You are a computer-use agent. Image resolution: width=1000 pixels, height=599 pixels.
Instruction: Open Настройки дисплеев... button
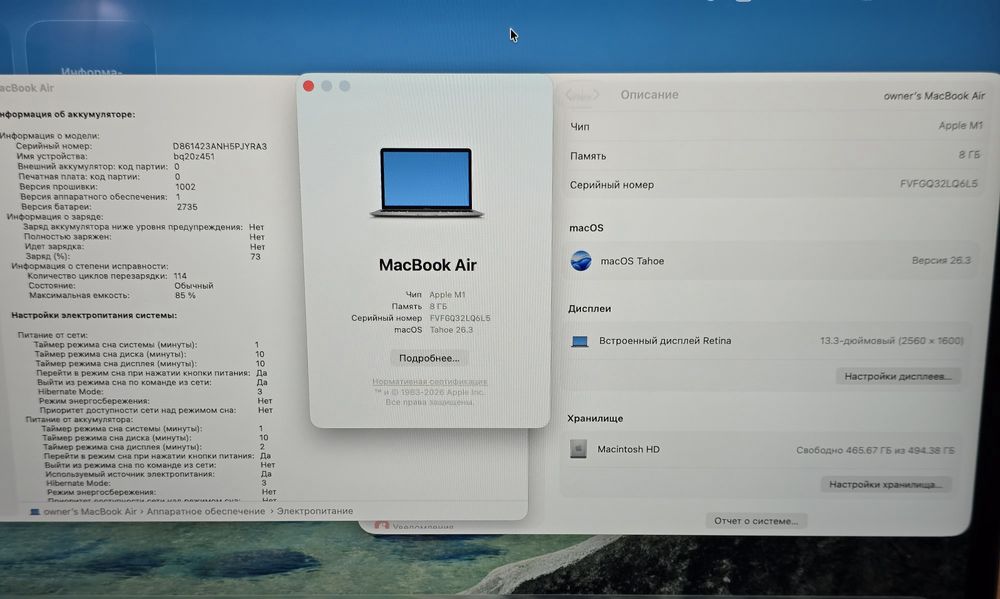pos(898,376)
